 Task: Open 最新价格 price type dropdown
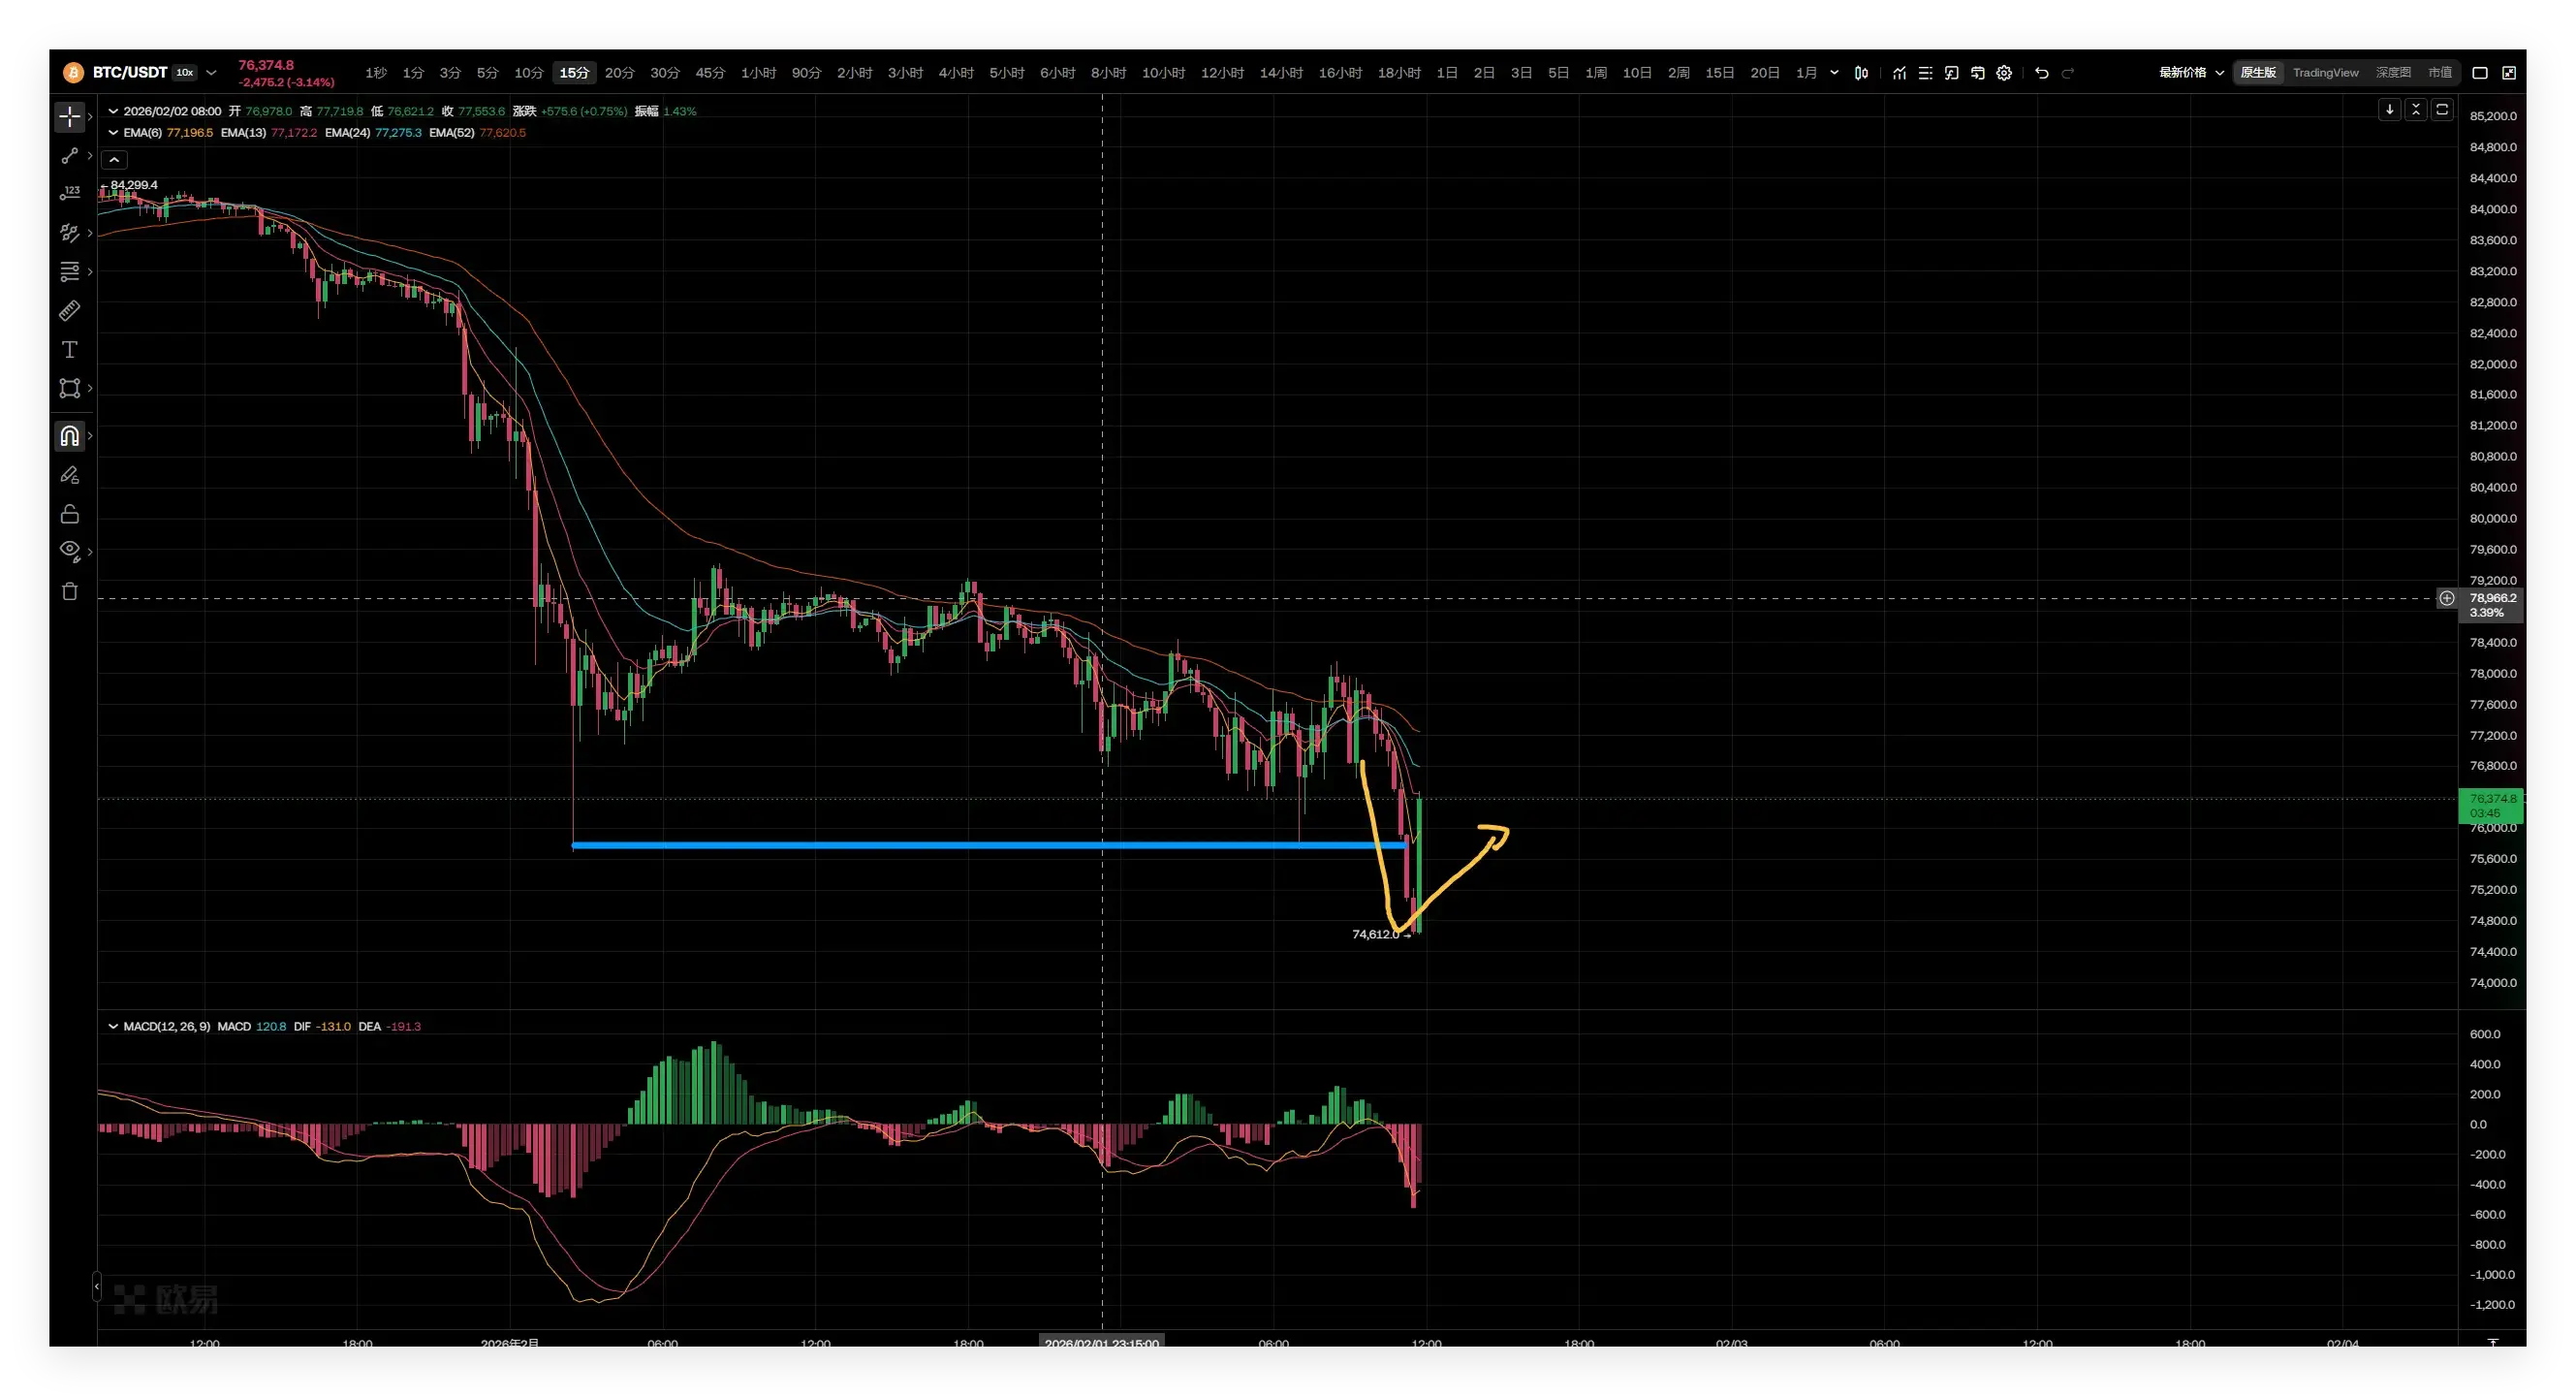pyautogui.click(x=2190, y=73)
